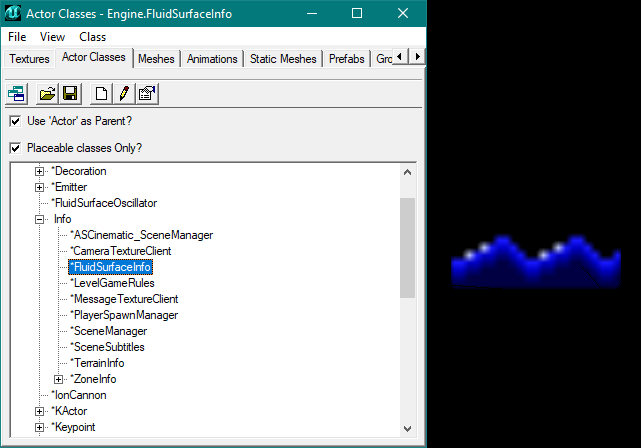Click the new class blank page icon

101,94
